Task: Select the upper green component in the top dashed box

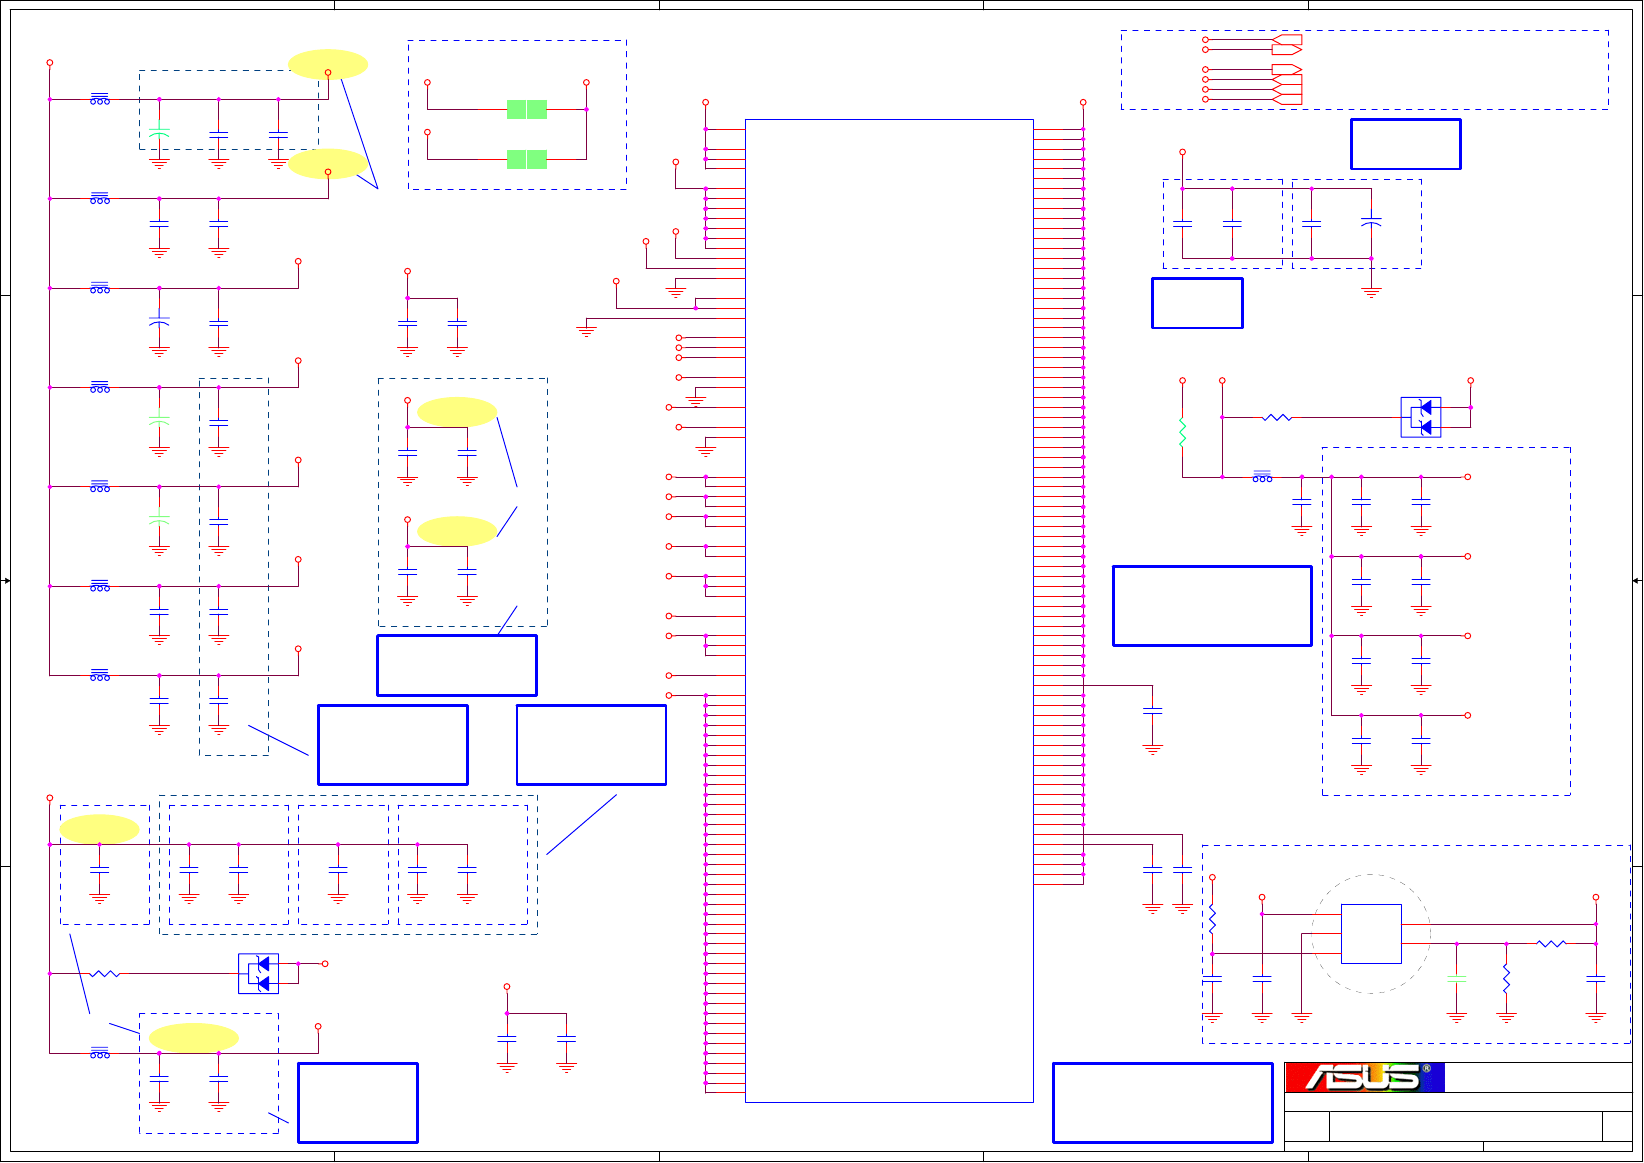Action: (x=527, y=110)
